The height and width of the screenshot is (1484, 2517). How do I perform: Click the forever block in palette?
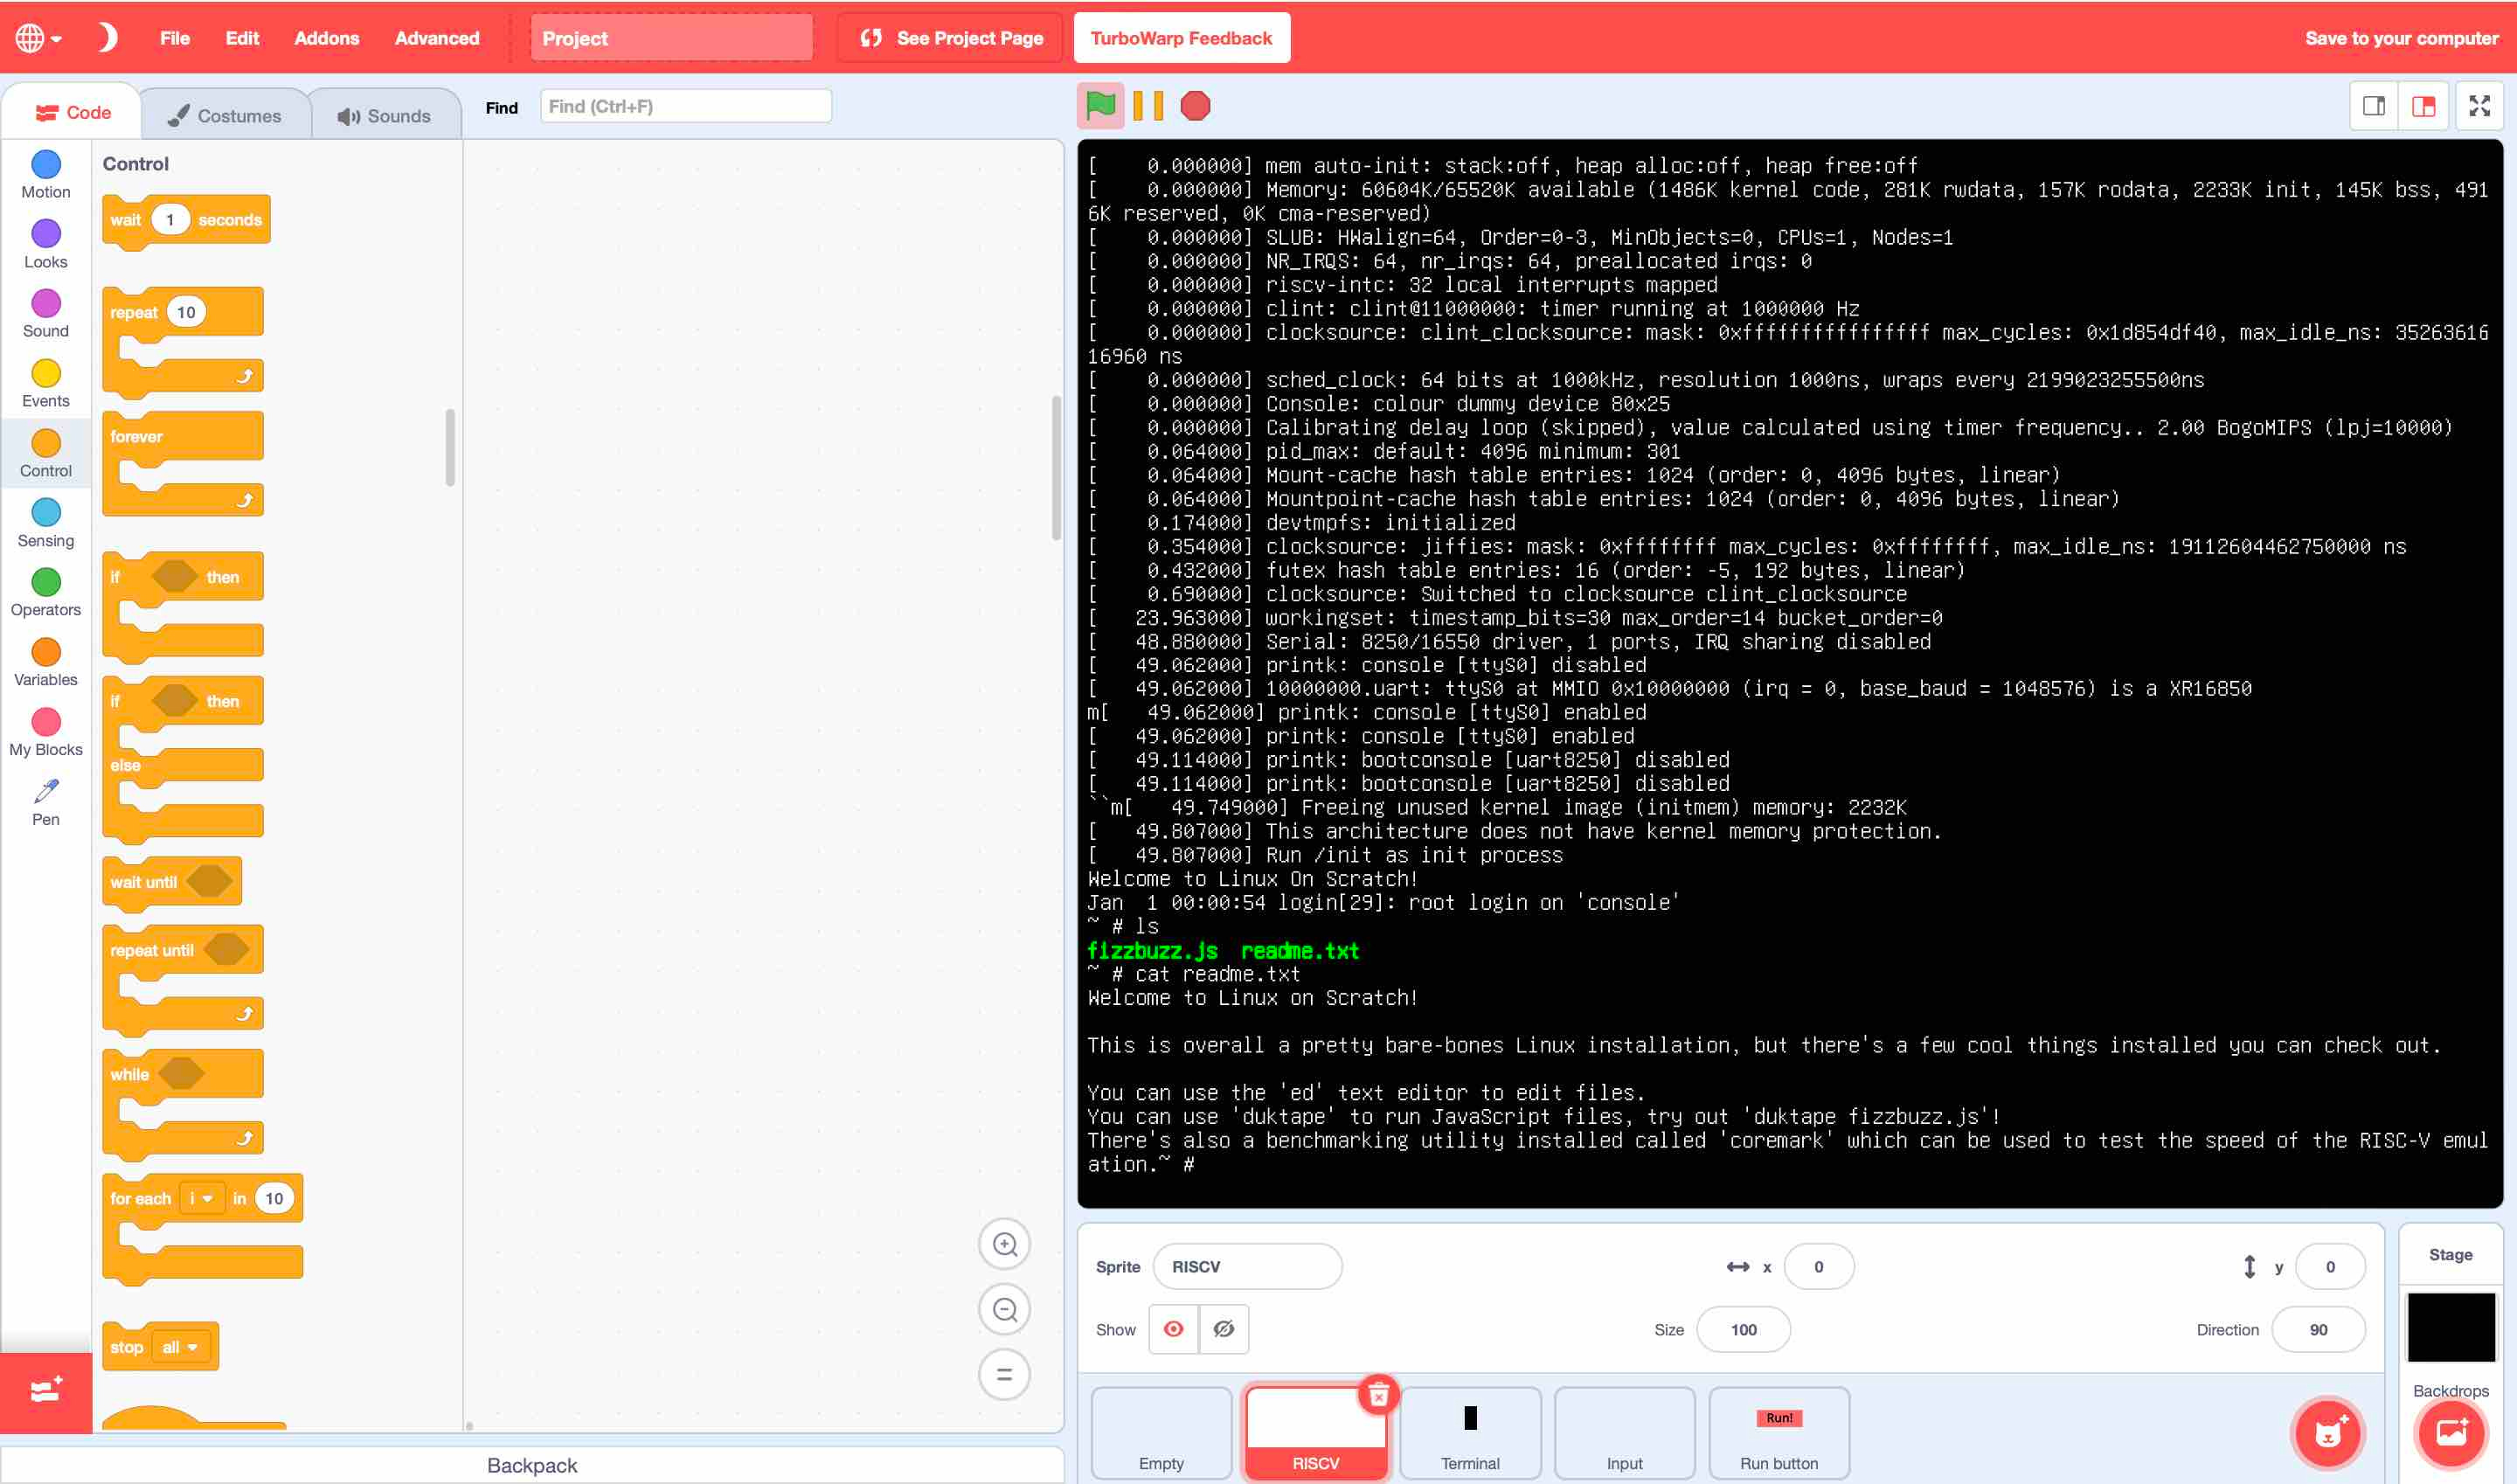tap(183, 465)
